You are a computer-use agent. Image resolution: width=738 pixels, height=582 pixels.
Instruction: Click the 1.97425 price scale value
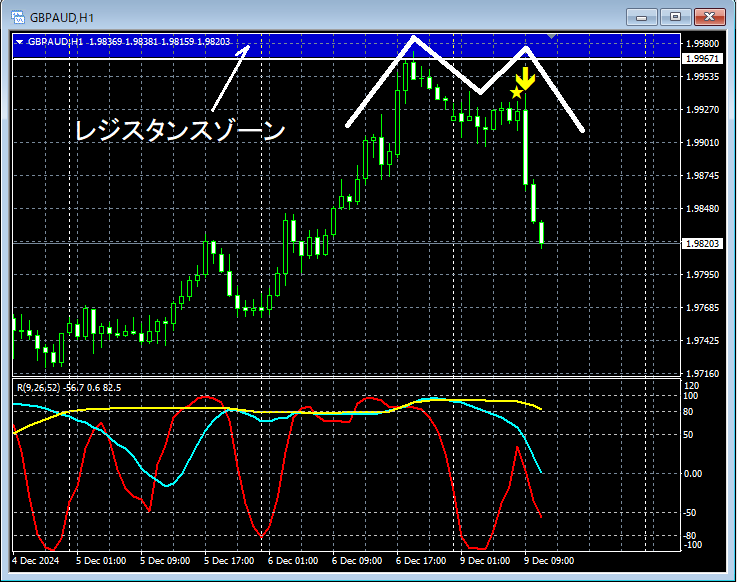click(x=703, y=340)
